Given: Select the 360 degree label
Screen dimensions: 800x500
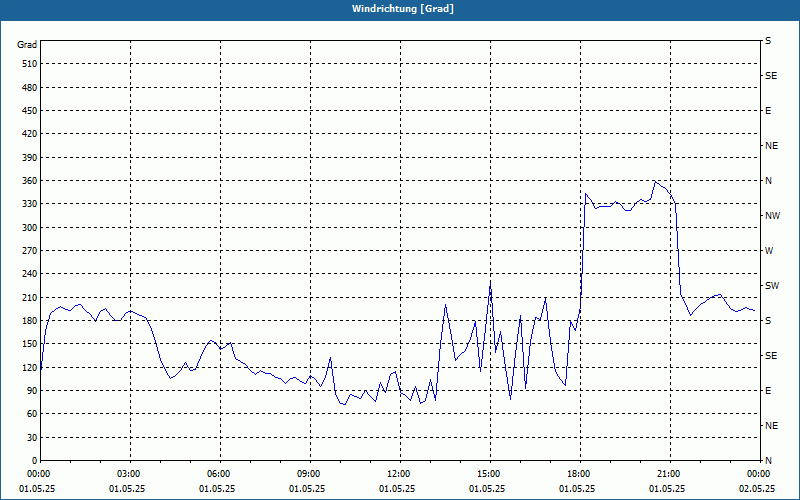Looking at the screenshot, I should tap(29, 181).
